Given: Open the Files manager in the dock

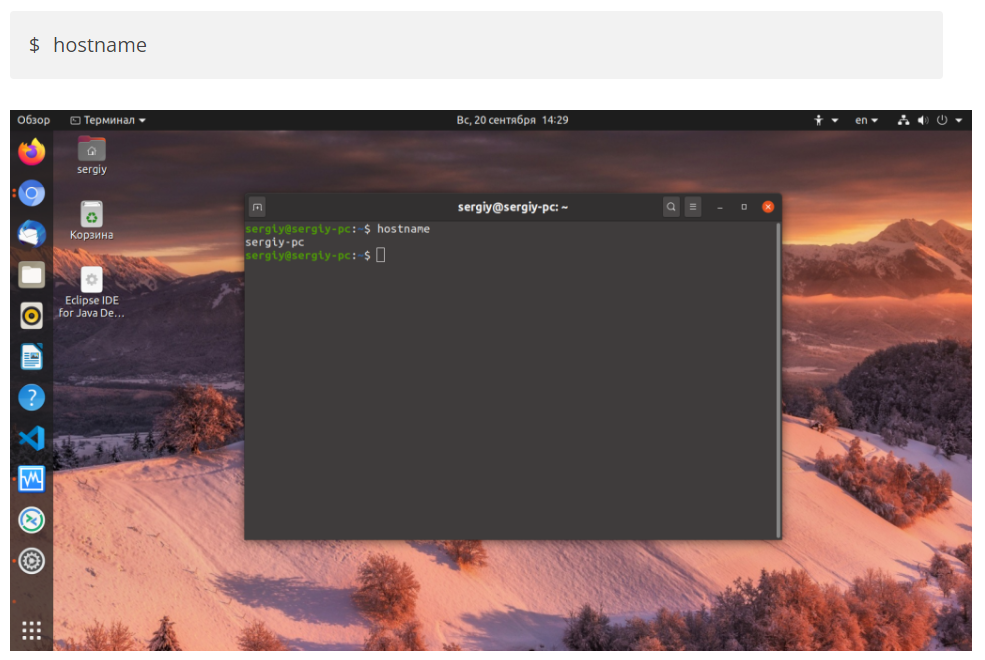Looking at the screenshot, I should pos(32,274).
